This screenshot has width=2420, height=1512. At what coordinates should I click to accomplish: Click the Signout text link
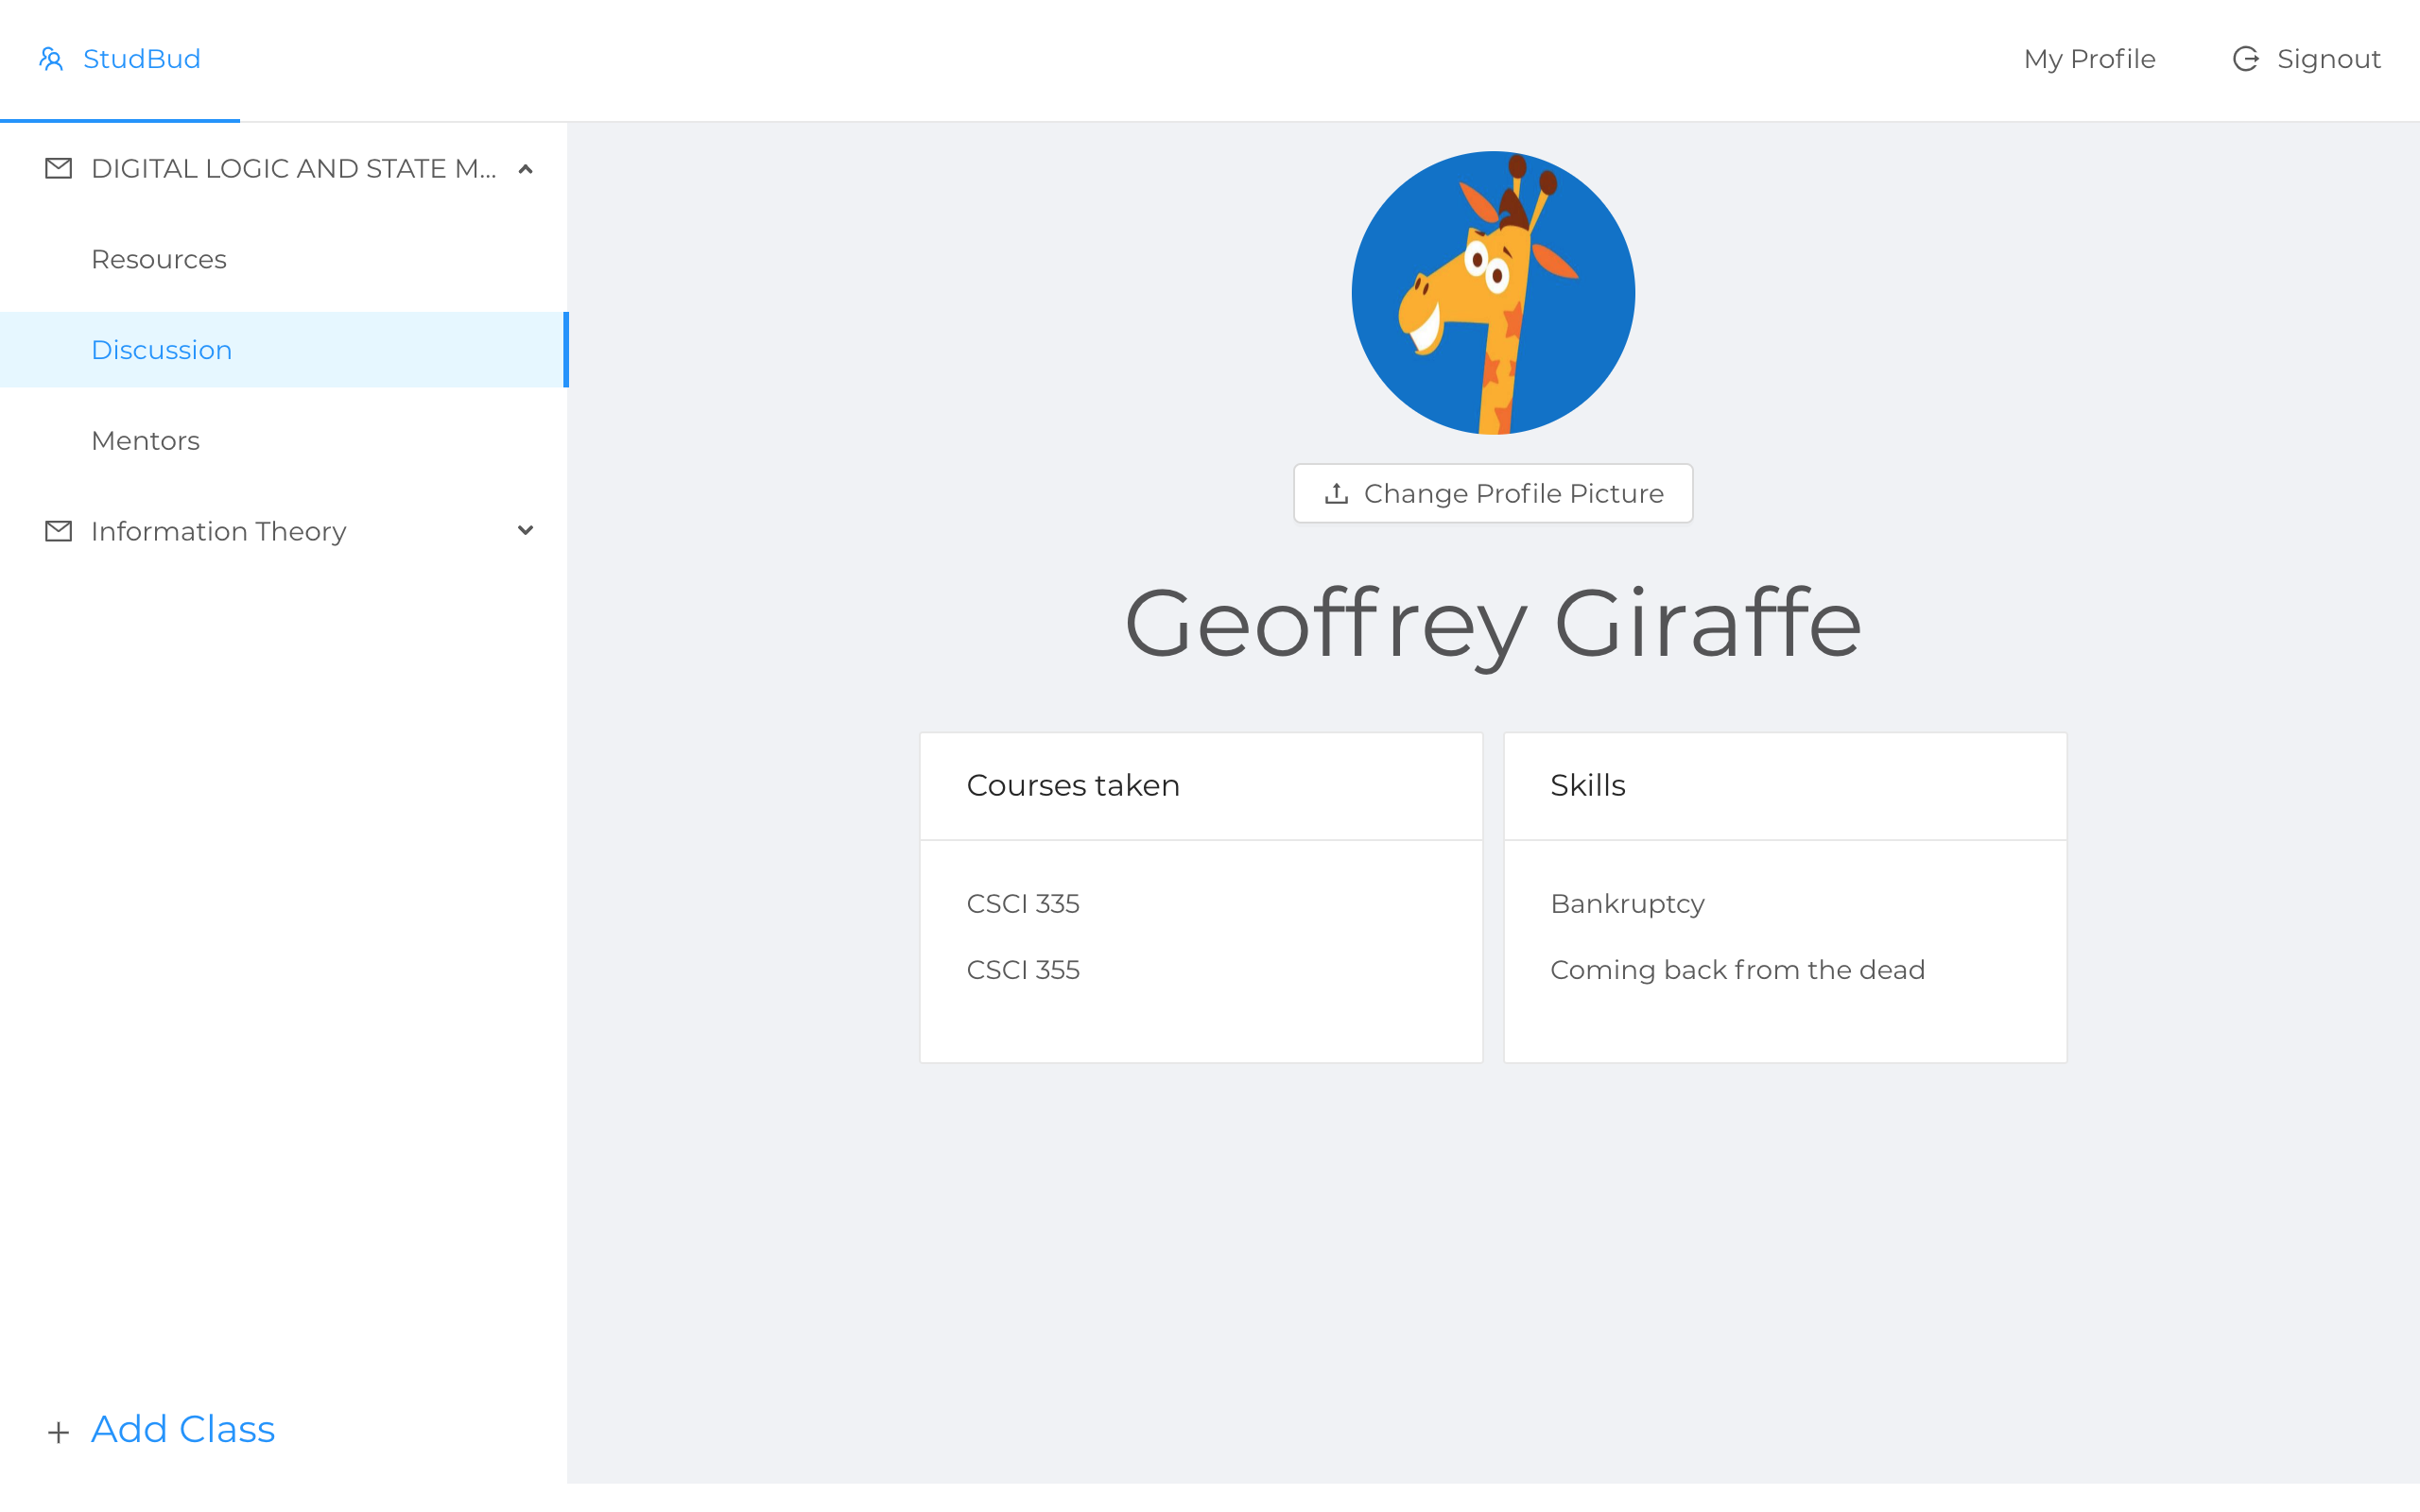[2328, 59]
